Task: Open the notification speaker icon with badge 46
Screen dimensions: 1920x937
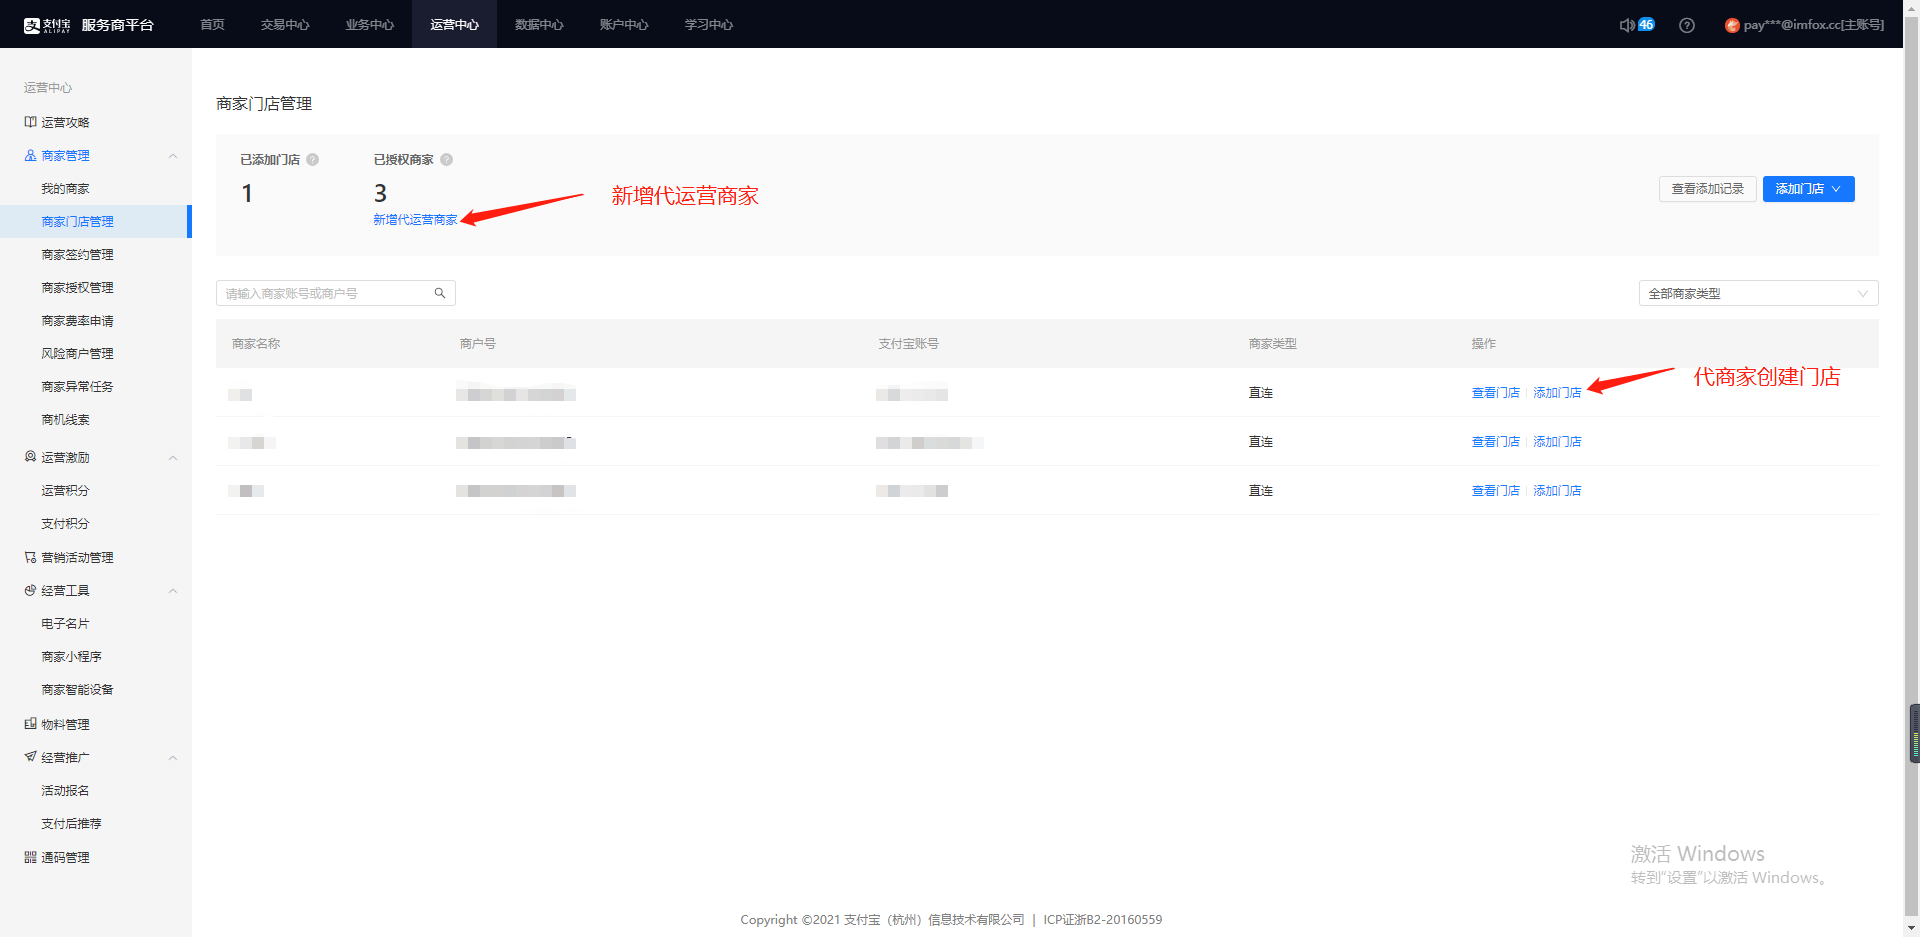Action: 1637,25
